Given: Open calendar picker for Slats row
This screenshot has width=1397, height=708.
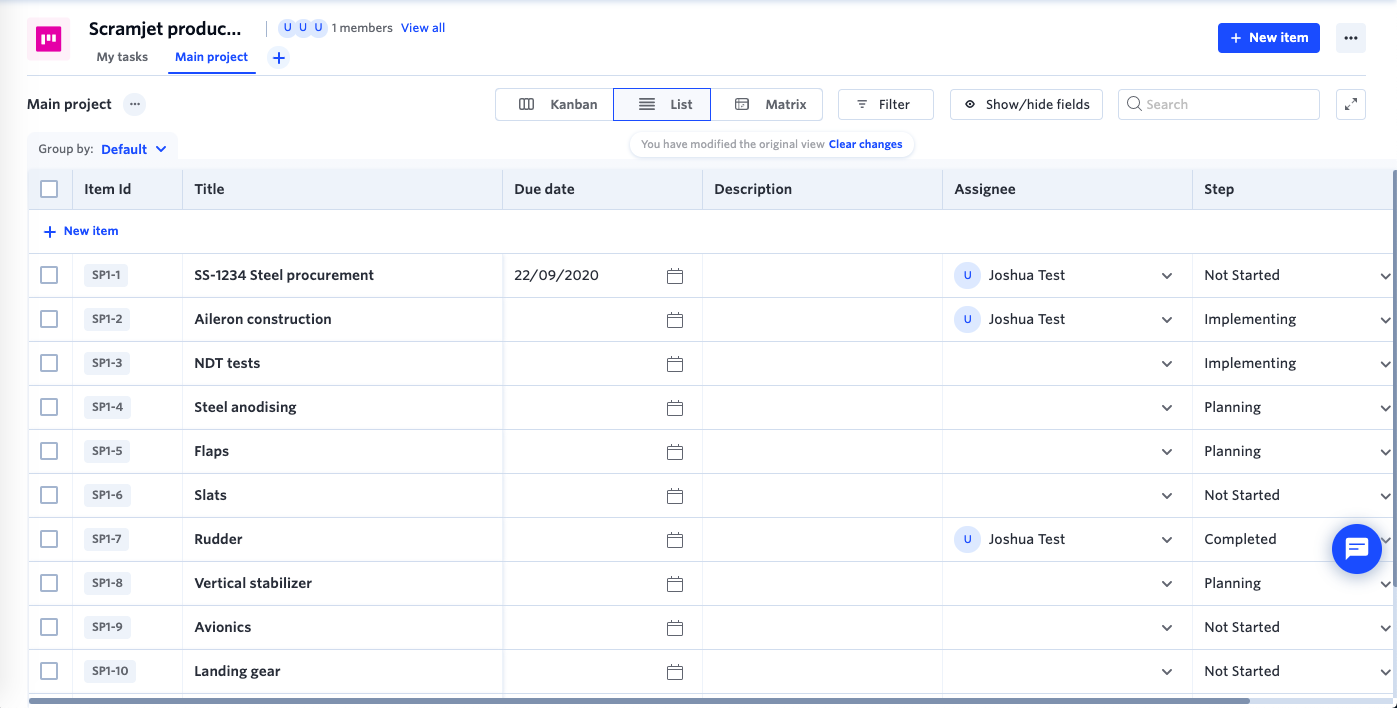Looking at the screenshot, I should point(675,496).
